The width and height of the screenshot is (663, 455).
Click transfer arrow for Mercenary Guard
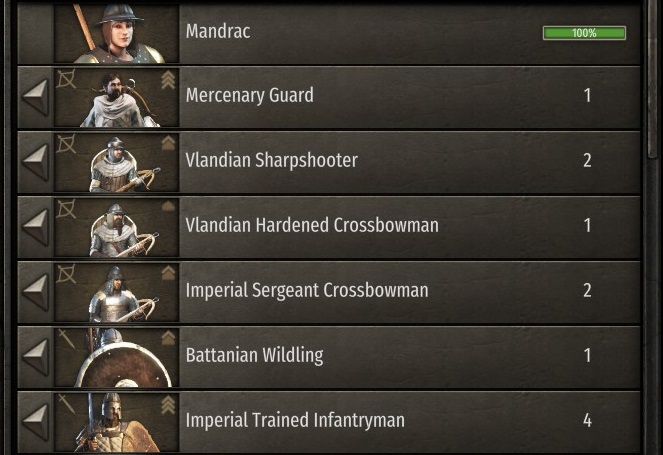pos(36,97)
